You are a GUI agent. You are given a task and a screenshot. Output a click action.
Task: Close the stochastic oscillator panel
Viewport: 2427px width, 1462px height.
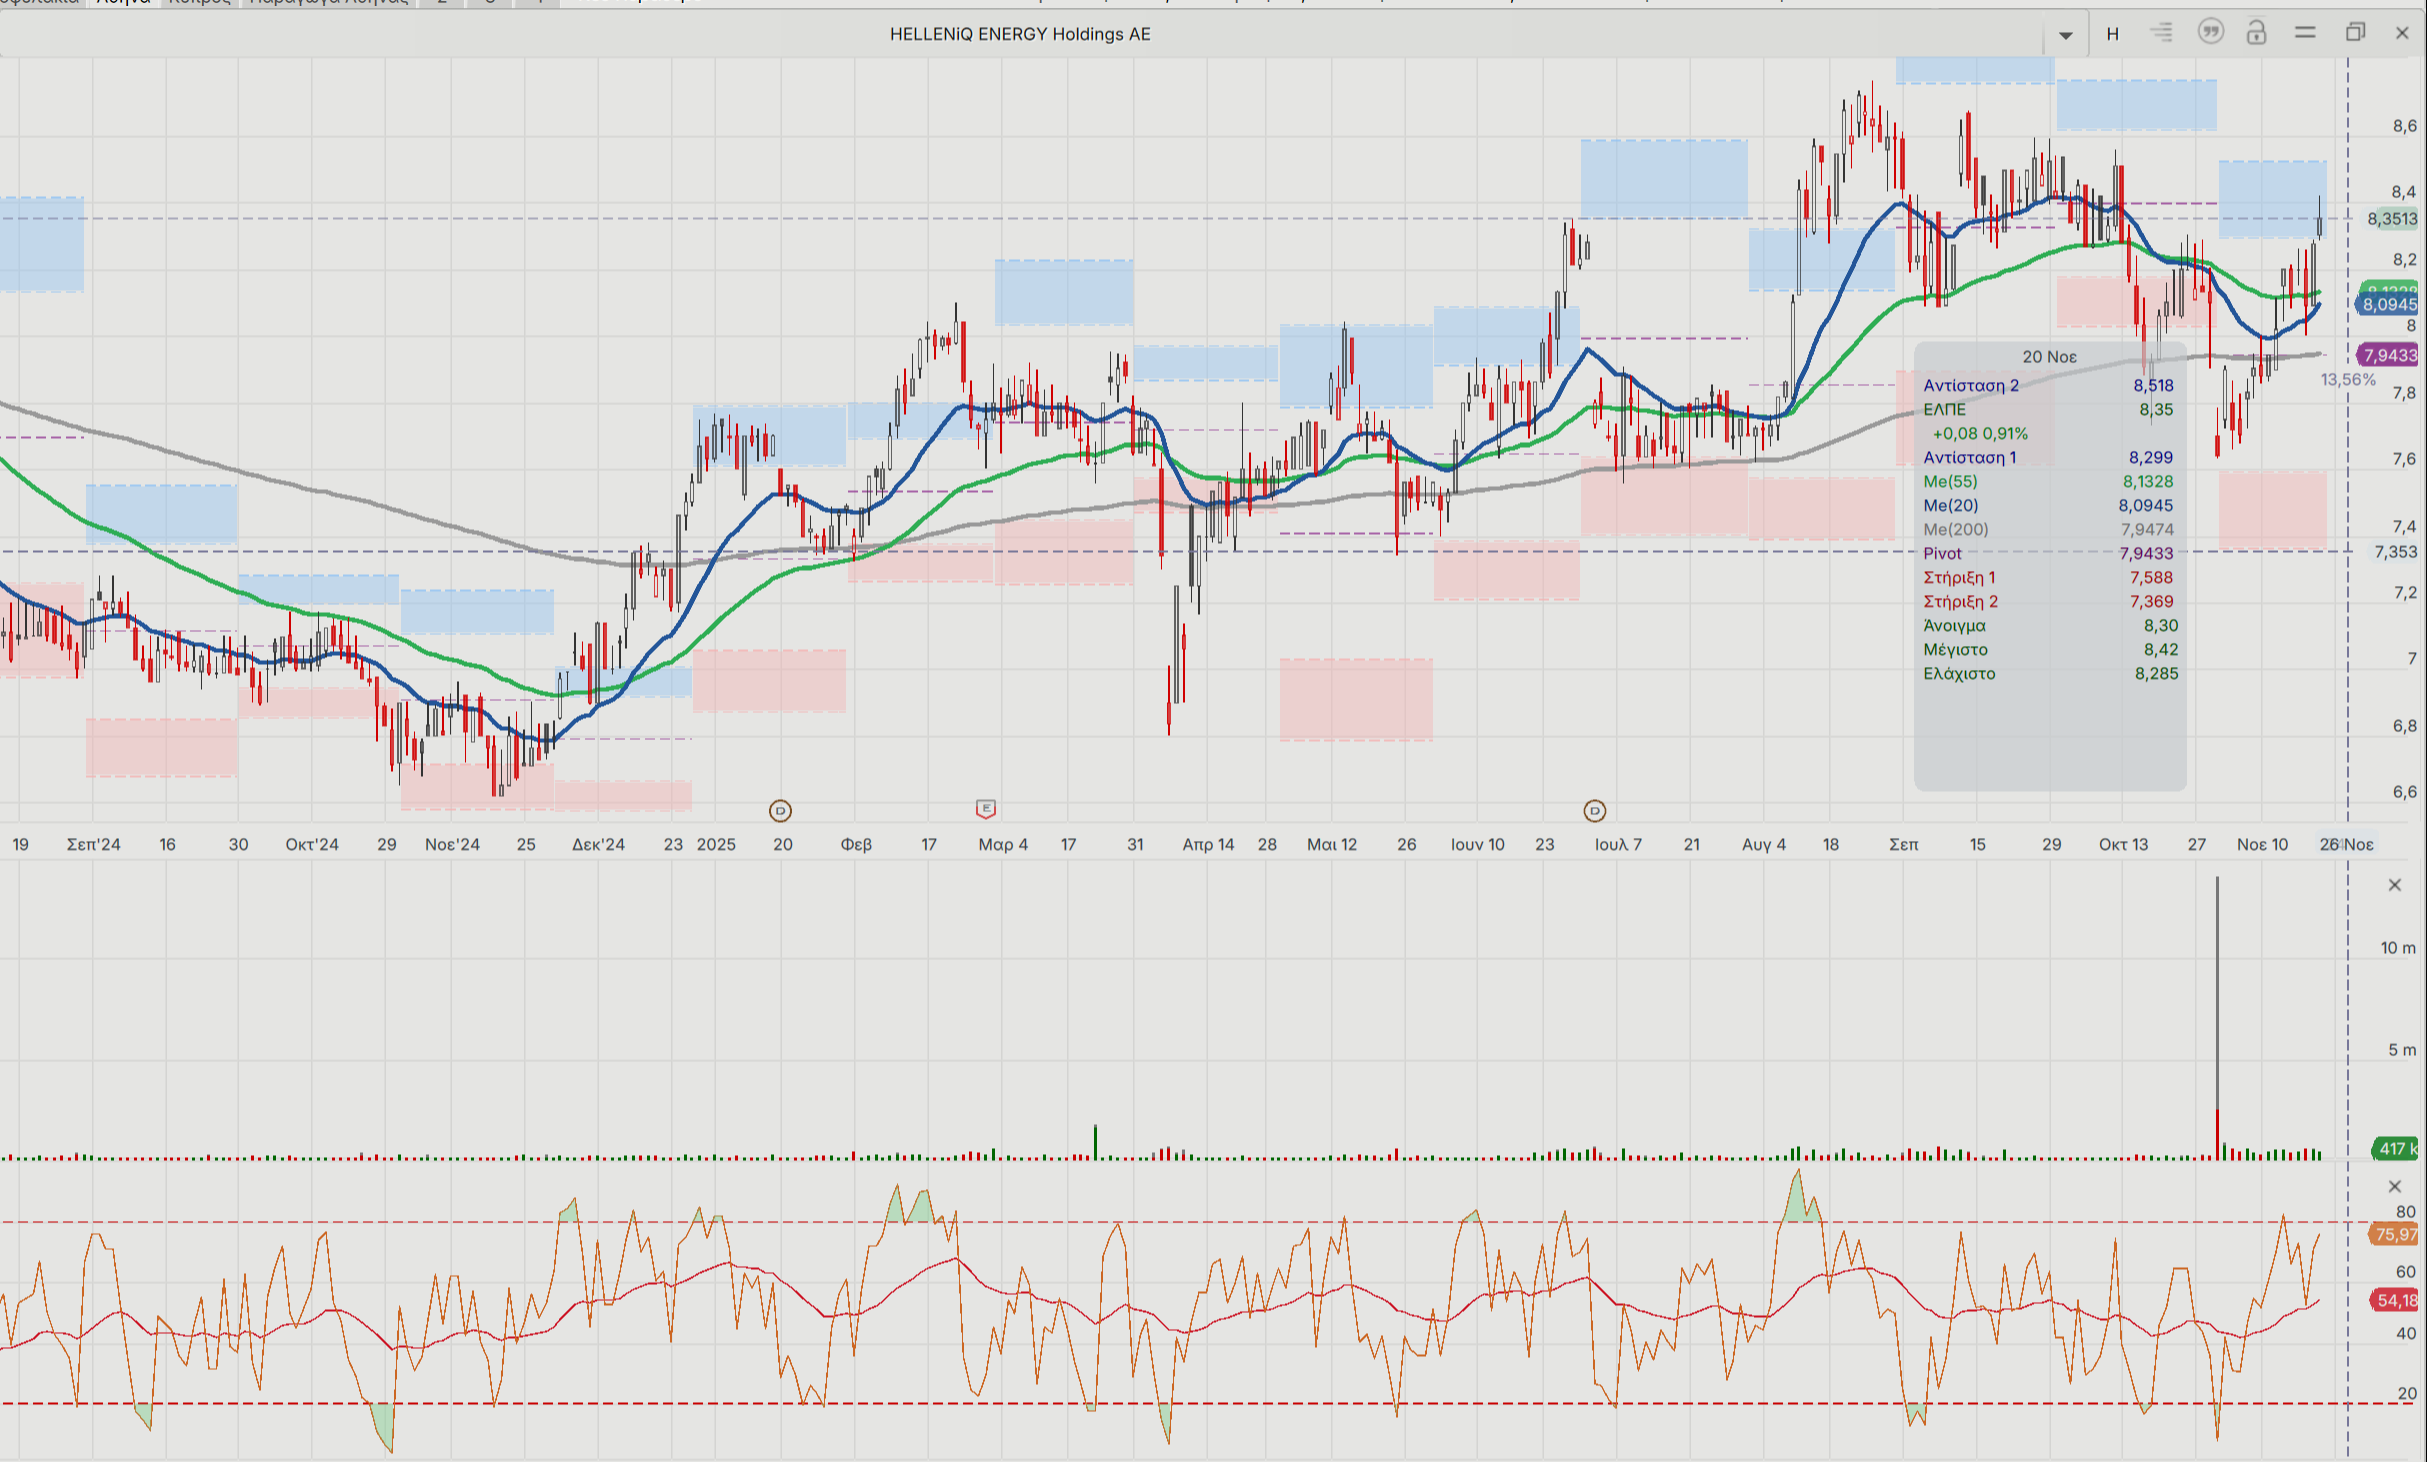tap(2395, 1187)
